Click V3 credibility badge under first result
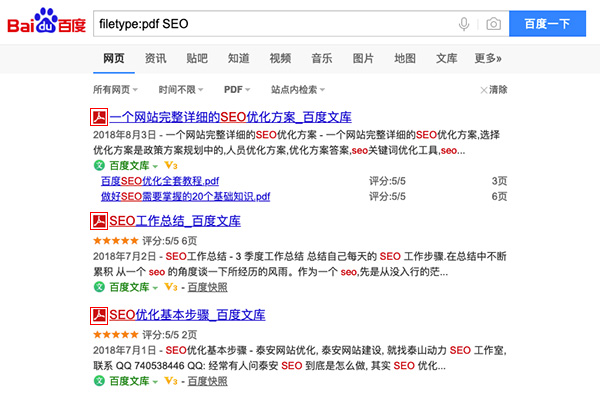The width and height of the screenshot is (600, 400). [x=171, y=165]
